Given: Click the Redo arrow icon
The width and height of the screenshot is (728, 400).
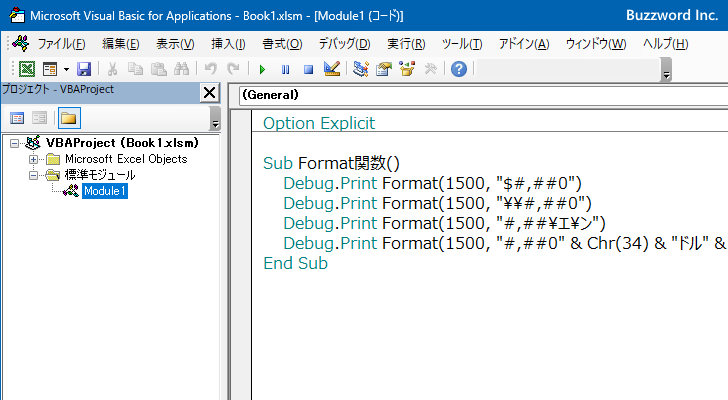Looking at the screenshot, I should [x=234, y=69].
